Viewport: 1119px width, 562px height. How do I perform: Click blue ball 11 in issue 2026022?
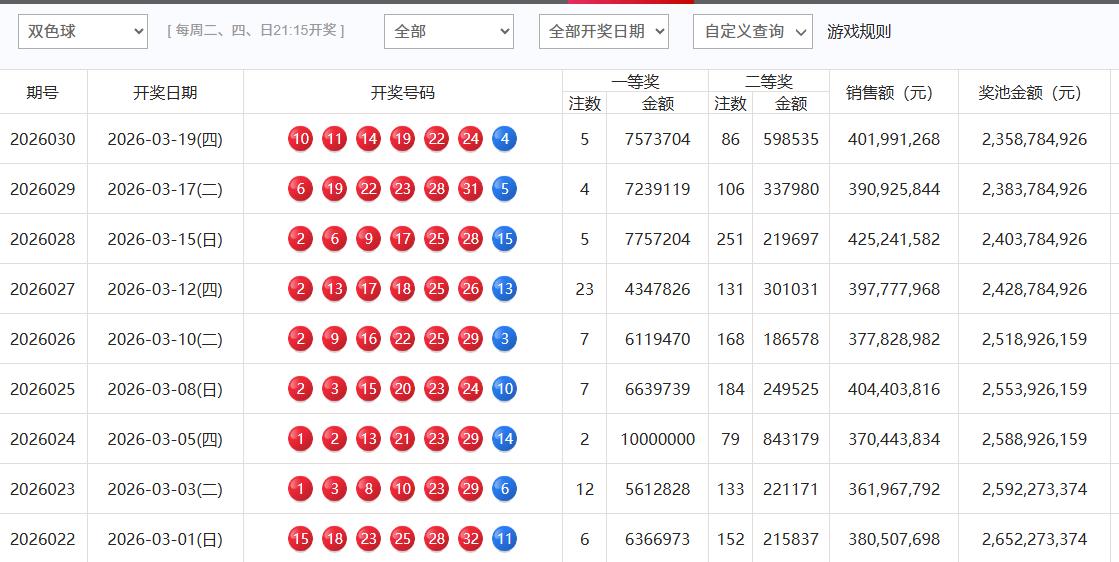505,538
